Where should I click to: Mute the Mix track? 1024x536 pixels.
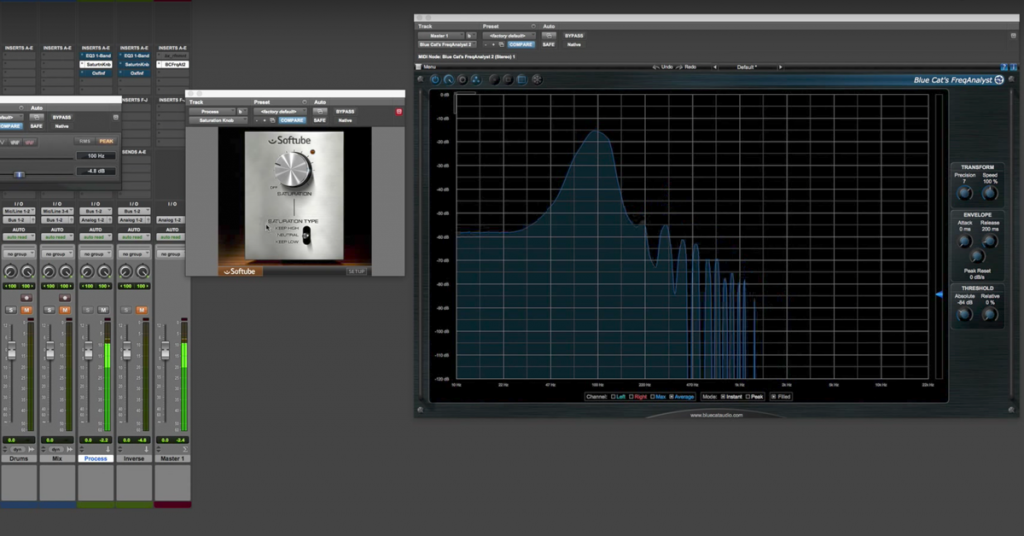click(65, 310)
